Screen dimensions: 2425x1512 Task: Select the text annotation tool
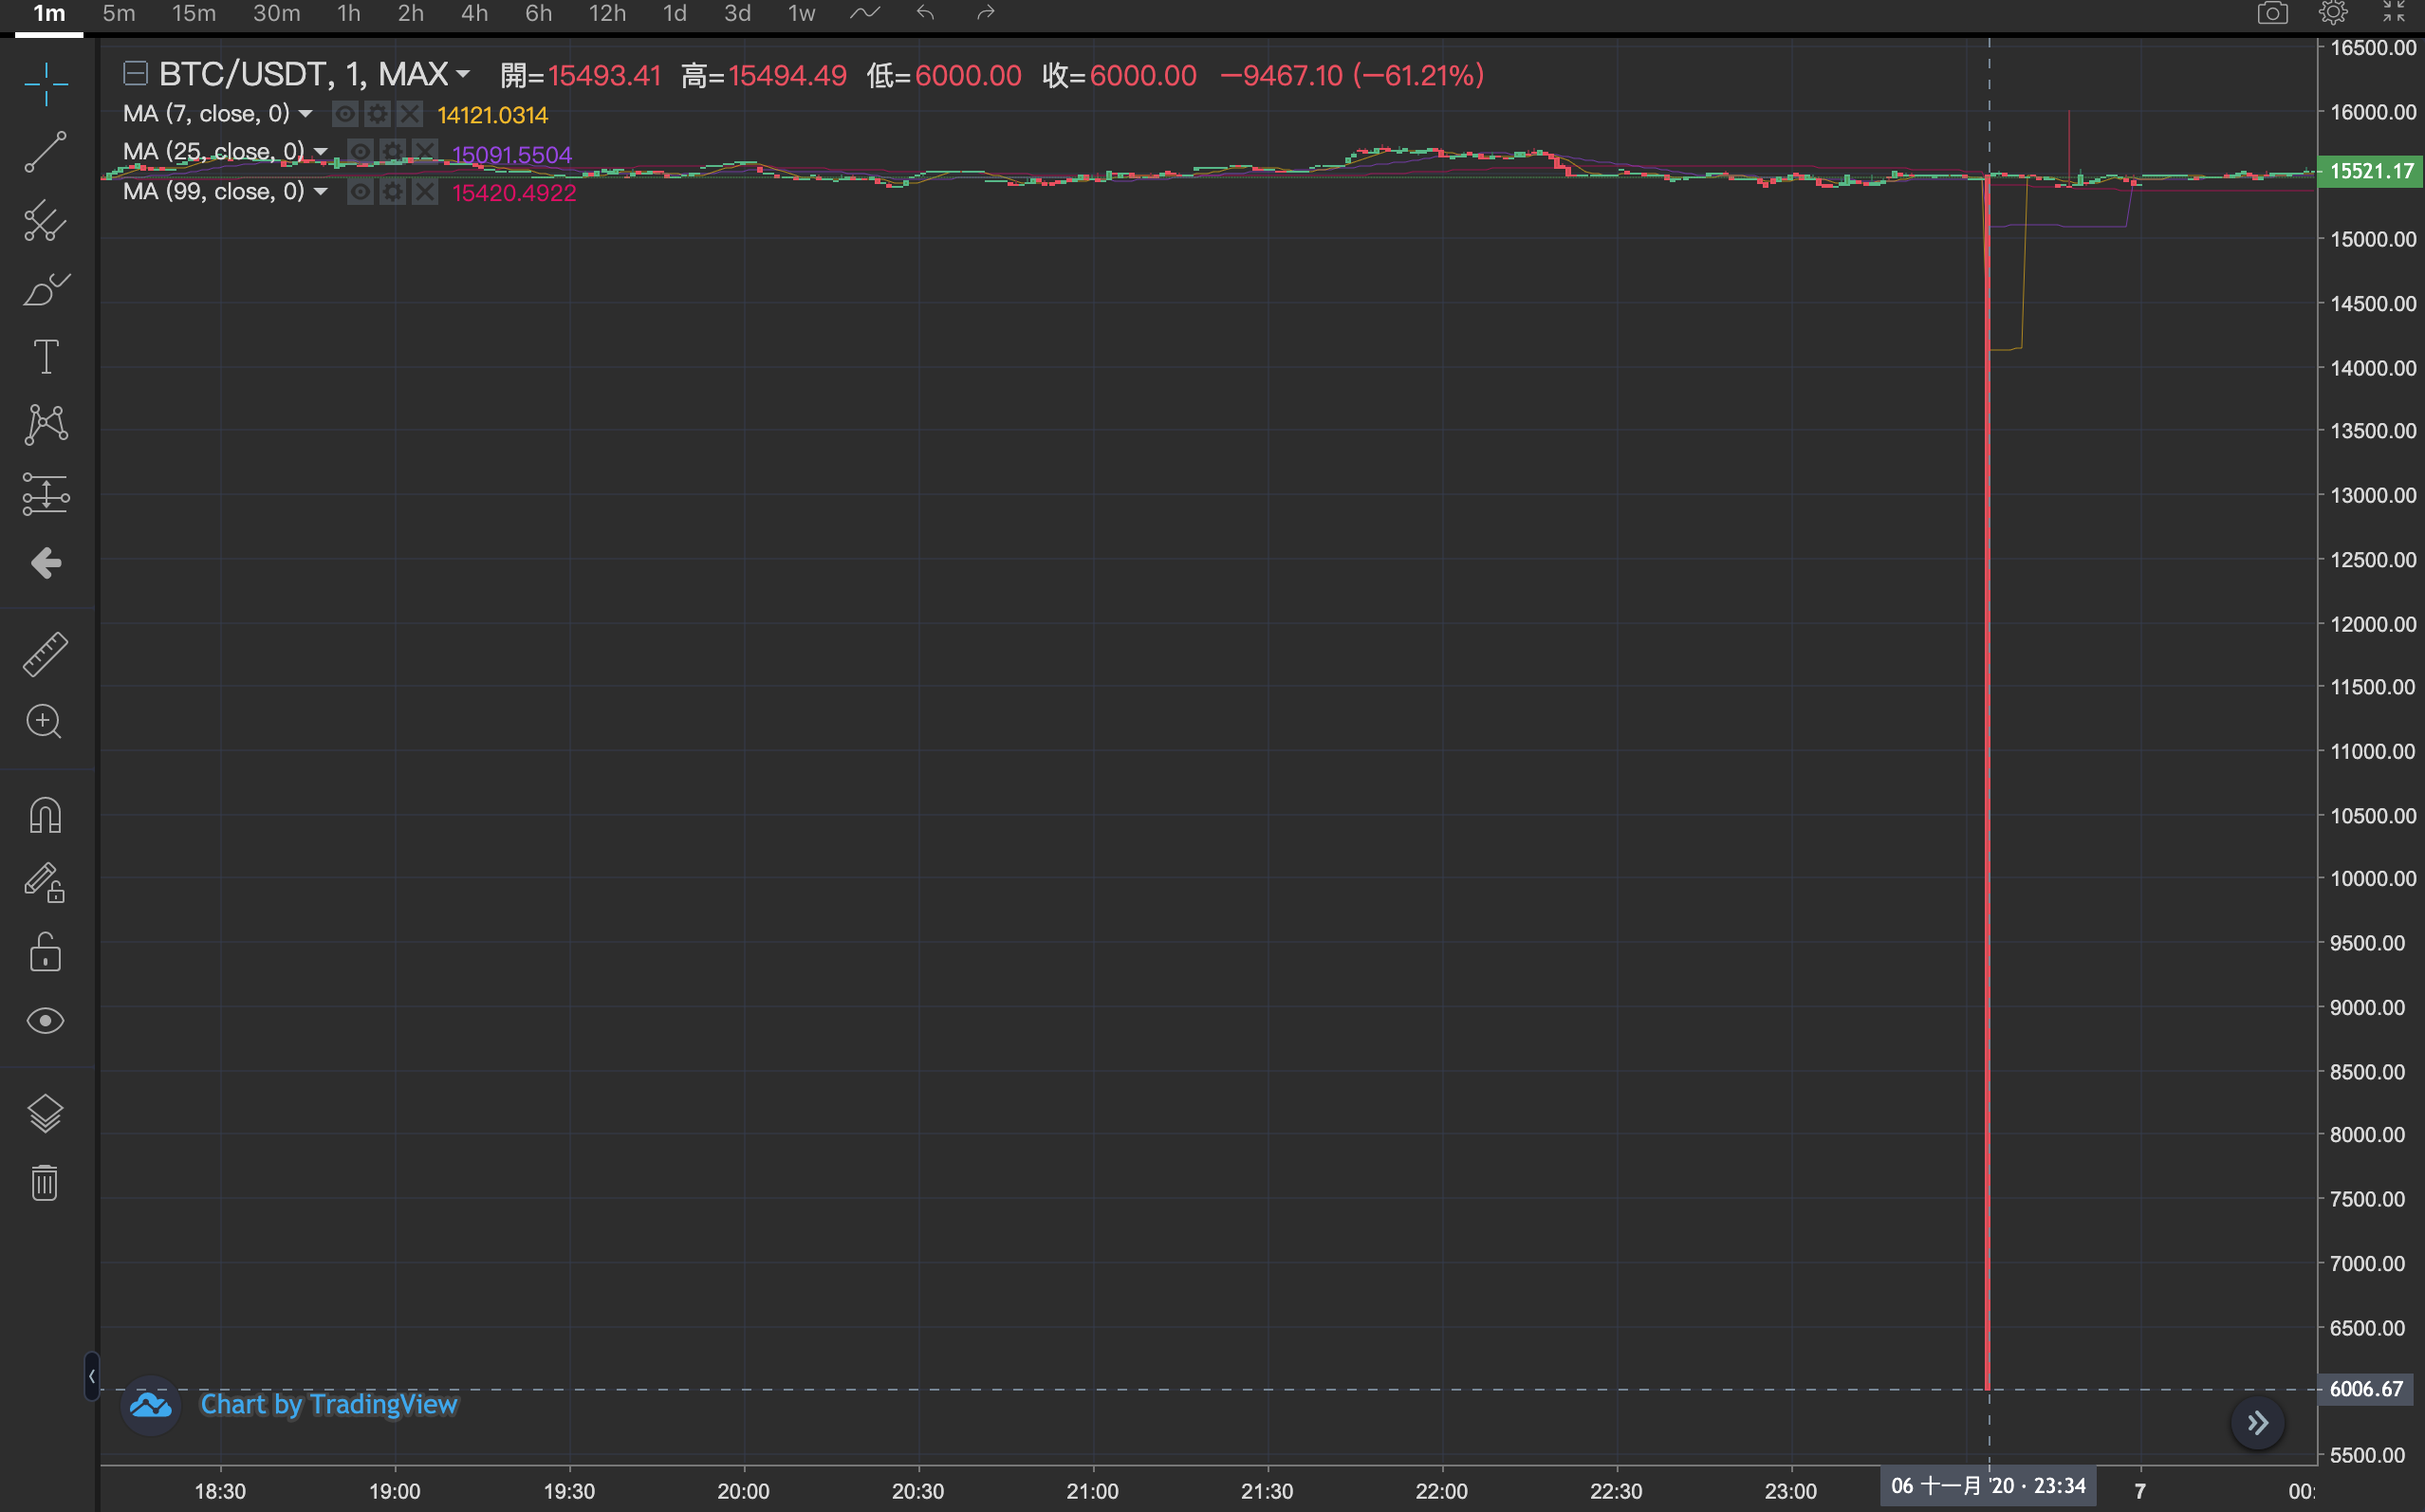click(46, 357)
